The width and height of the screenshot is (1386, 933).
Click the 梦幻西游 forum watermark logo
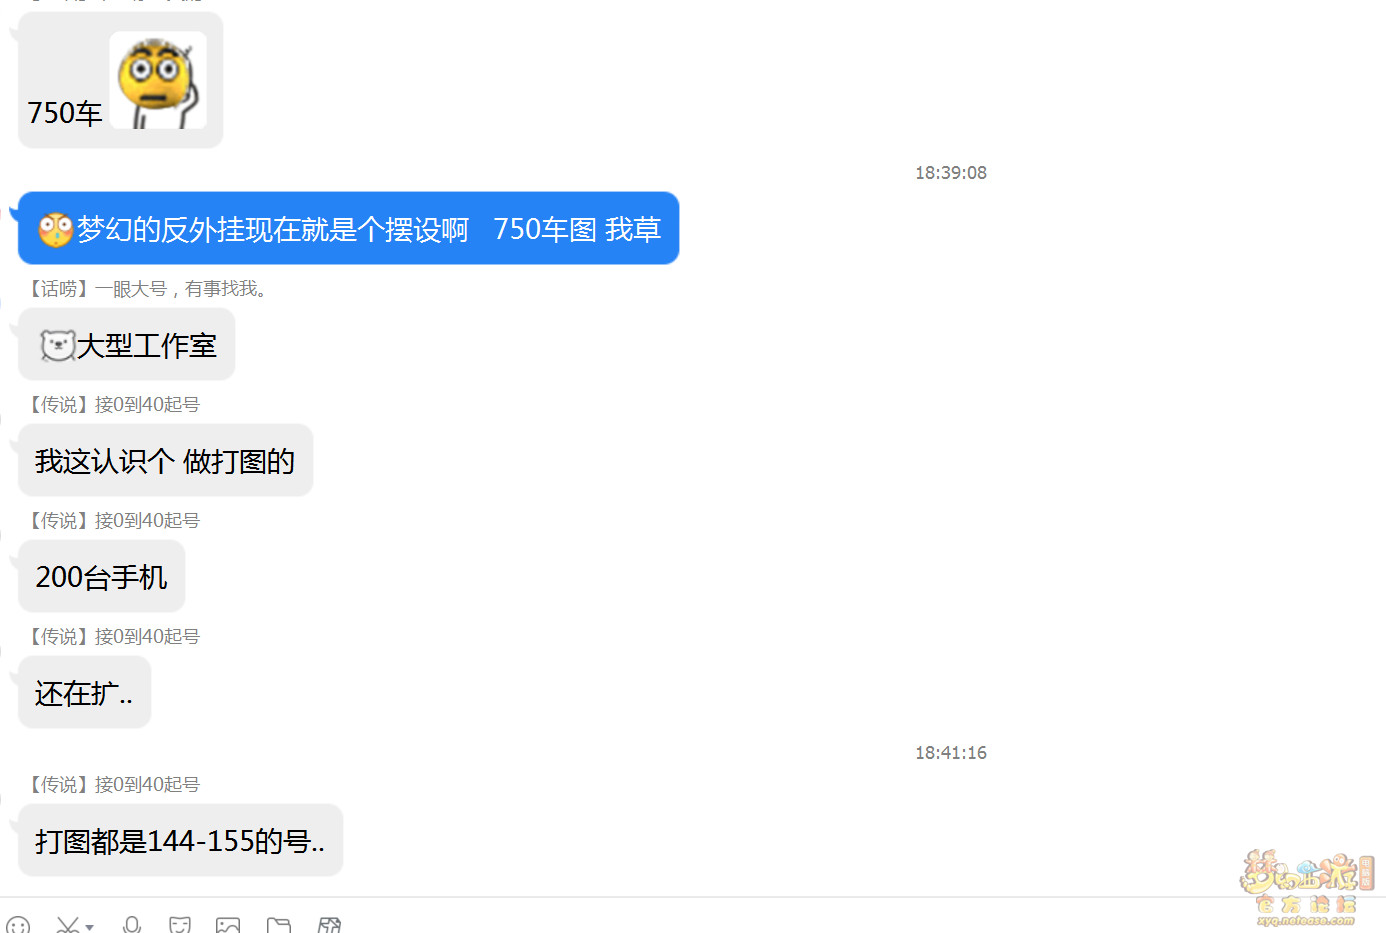pyautogui.click(x=1307, y=887)
